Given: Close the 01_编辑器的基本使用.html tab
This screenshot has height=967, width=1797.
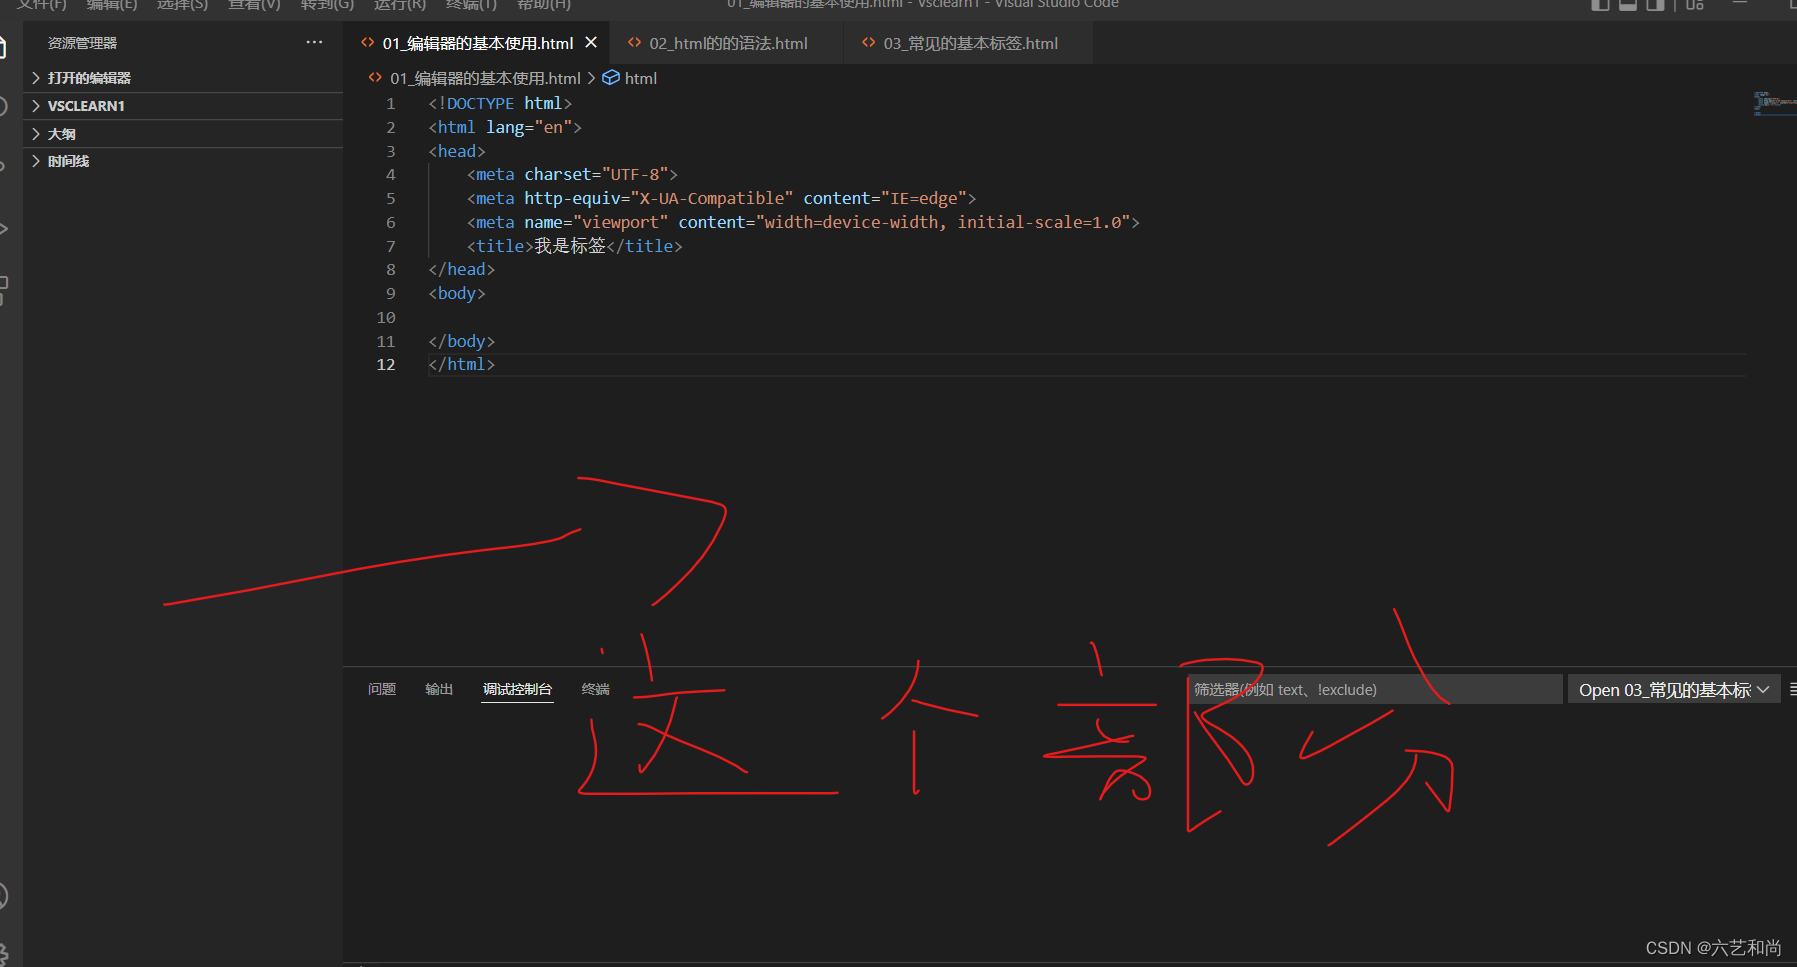Looking at the screenshot, I should pyautogui.click(x=591, y=42).
